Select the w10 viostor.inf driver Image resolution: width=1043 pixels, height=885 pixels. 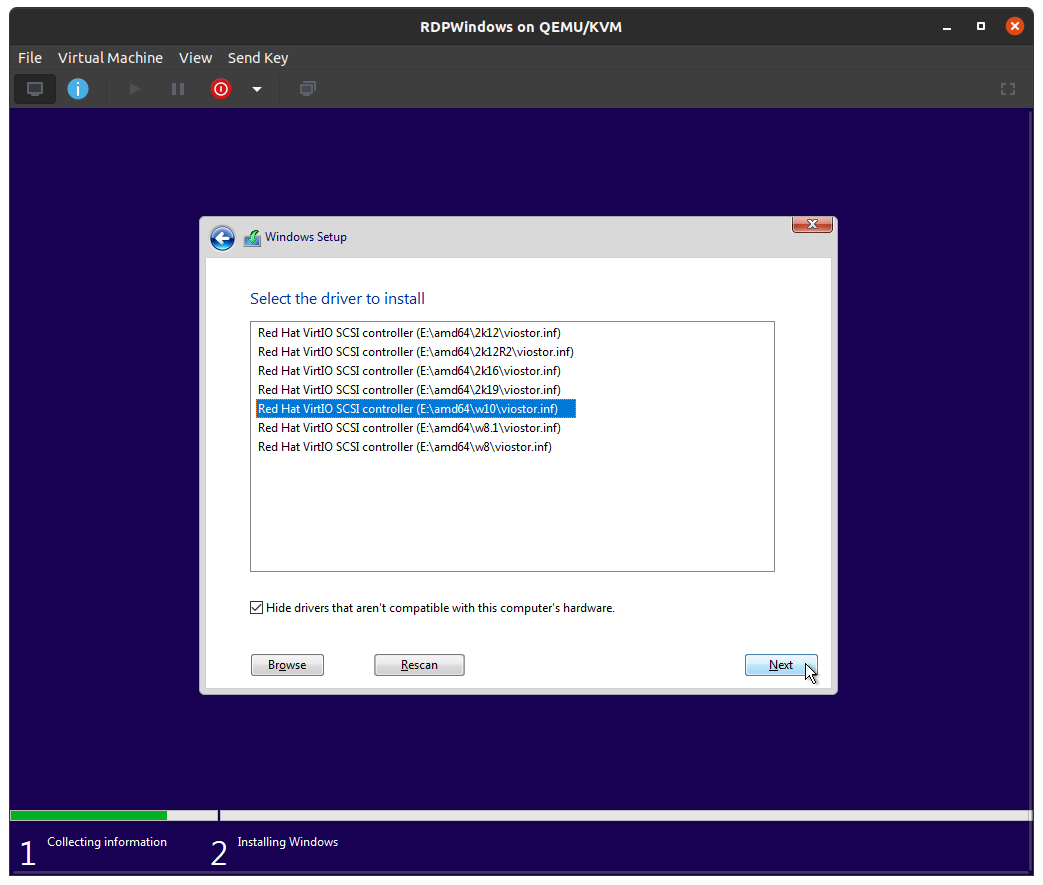point(415,409)
